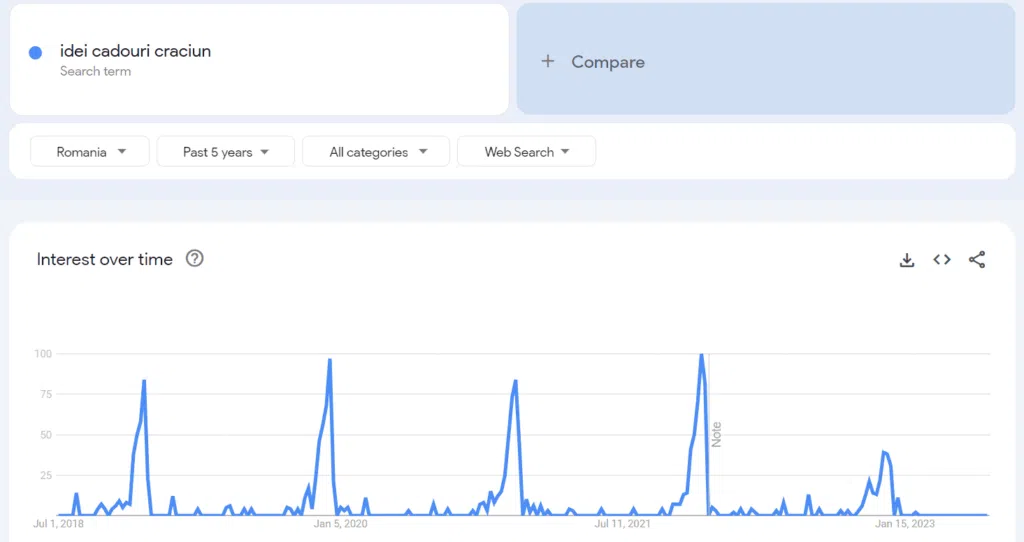The width and height of the screenshot is (1024, 542).
Task: Click the Jul 11, 2021 axis label
Action: click(622, 524)
